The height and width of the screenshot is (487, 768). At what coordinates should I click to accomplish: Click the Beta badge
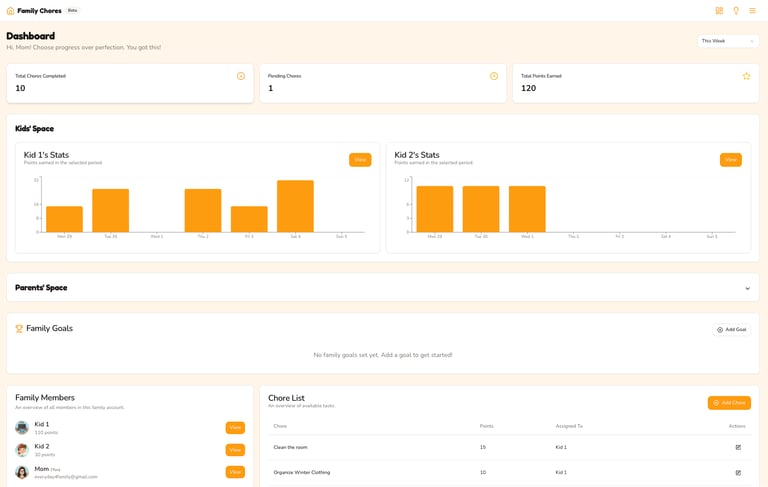tap(72, 10)
